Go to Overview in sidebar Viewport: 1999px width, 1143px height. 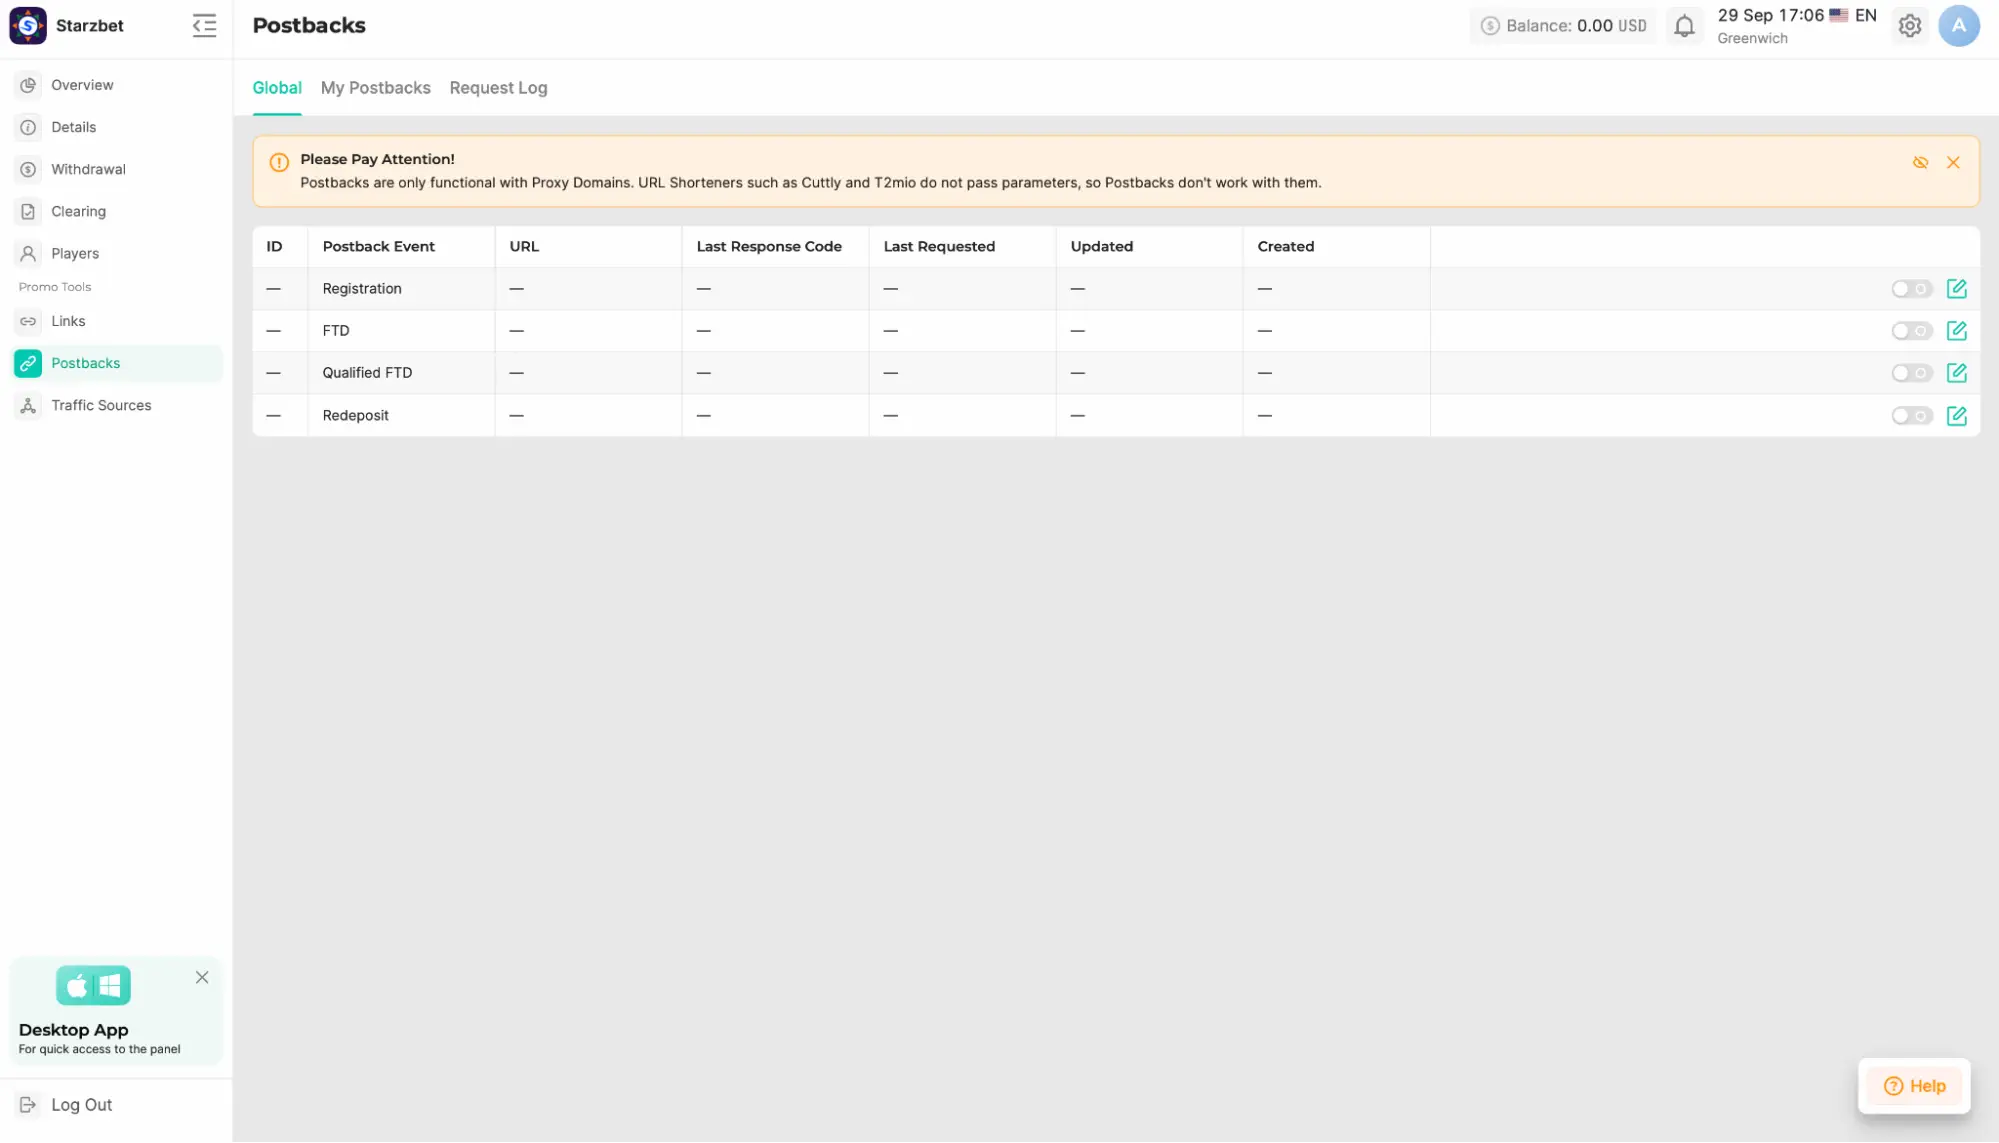(x=116, y=85)
